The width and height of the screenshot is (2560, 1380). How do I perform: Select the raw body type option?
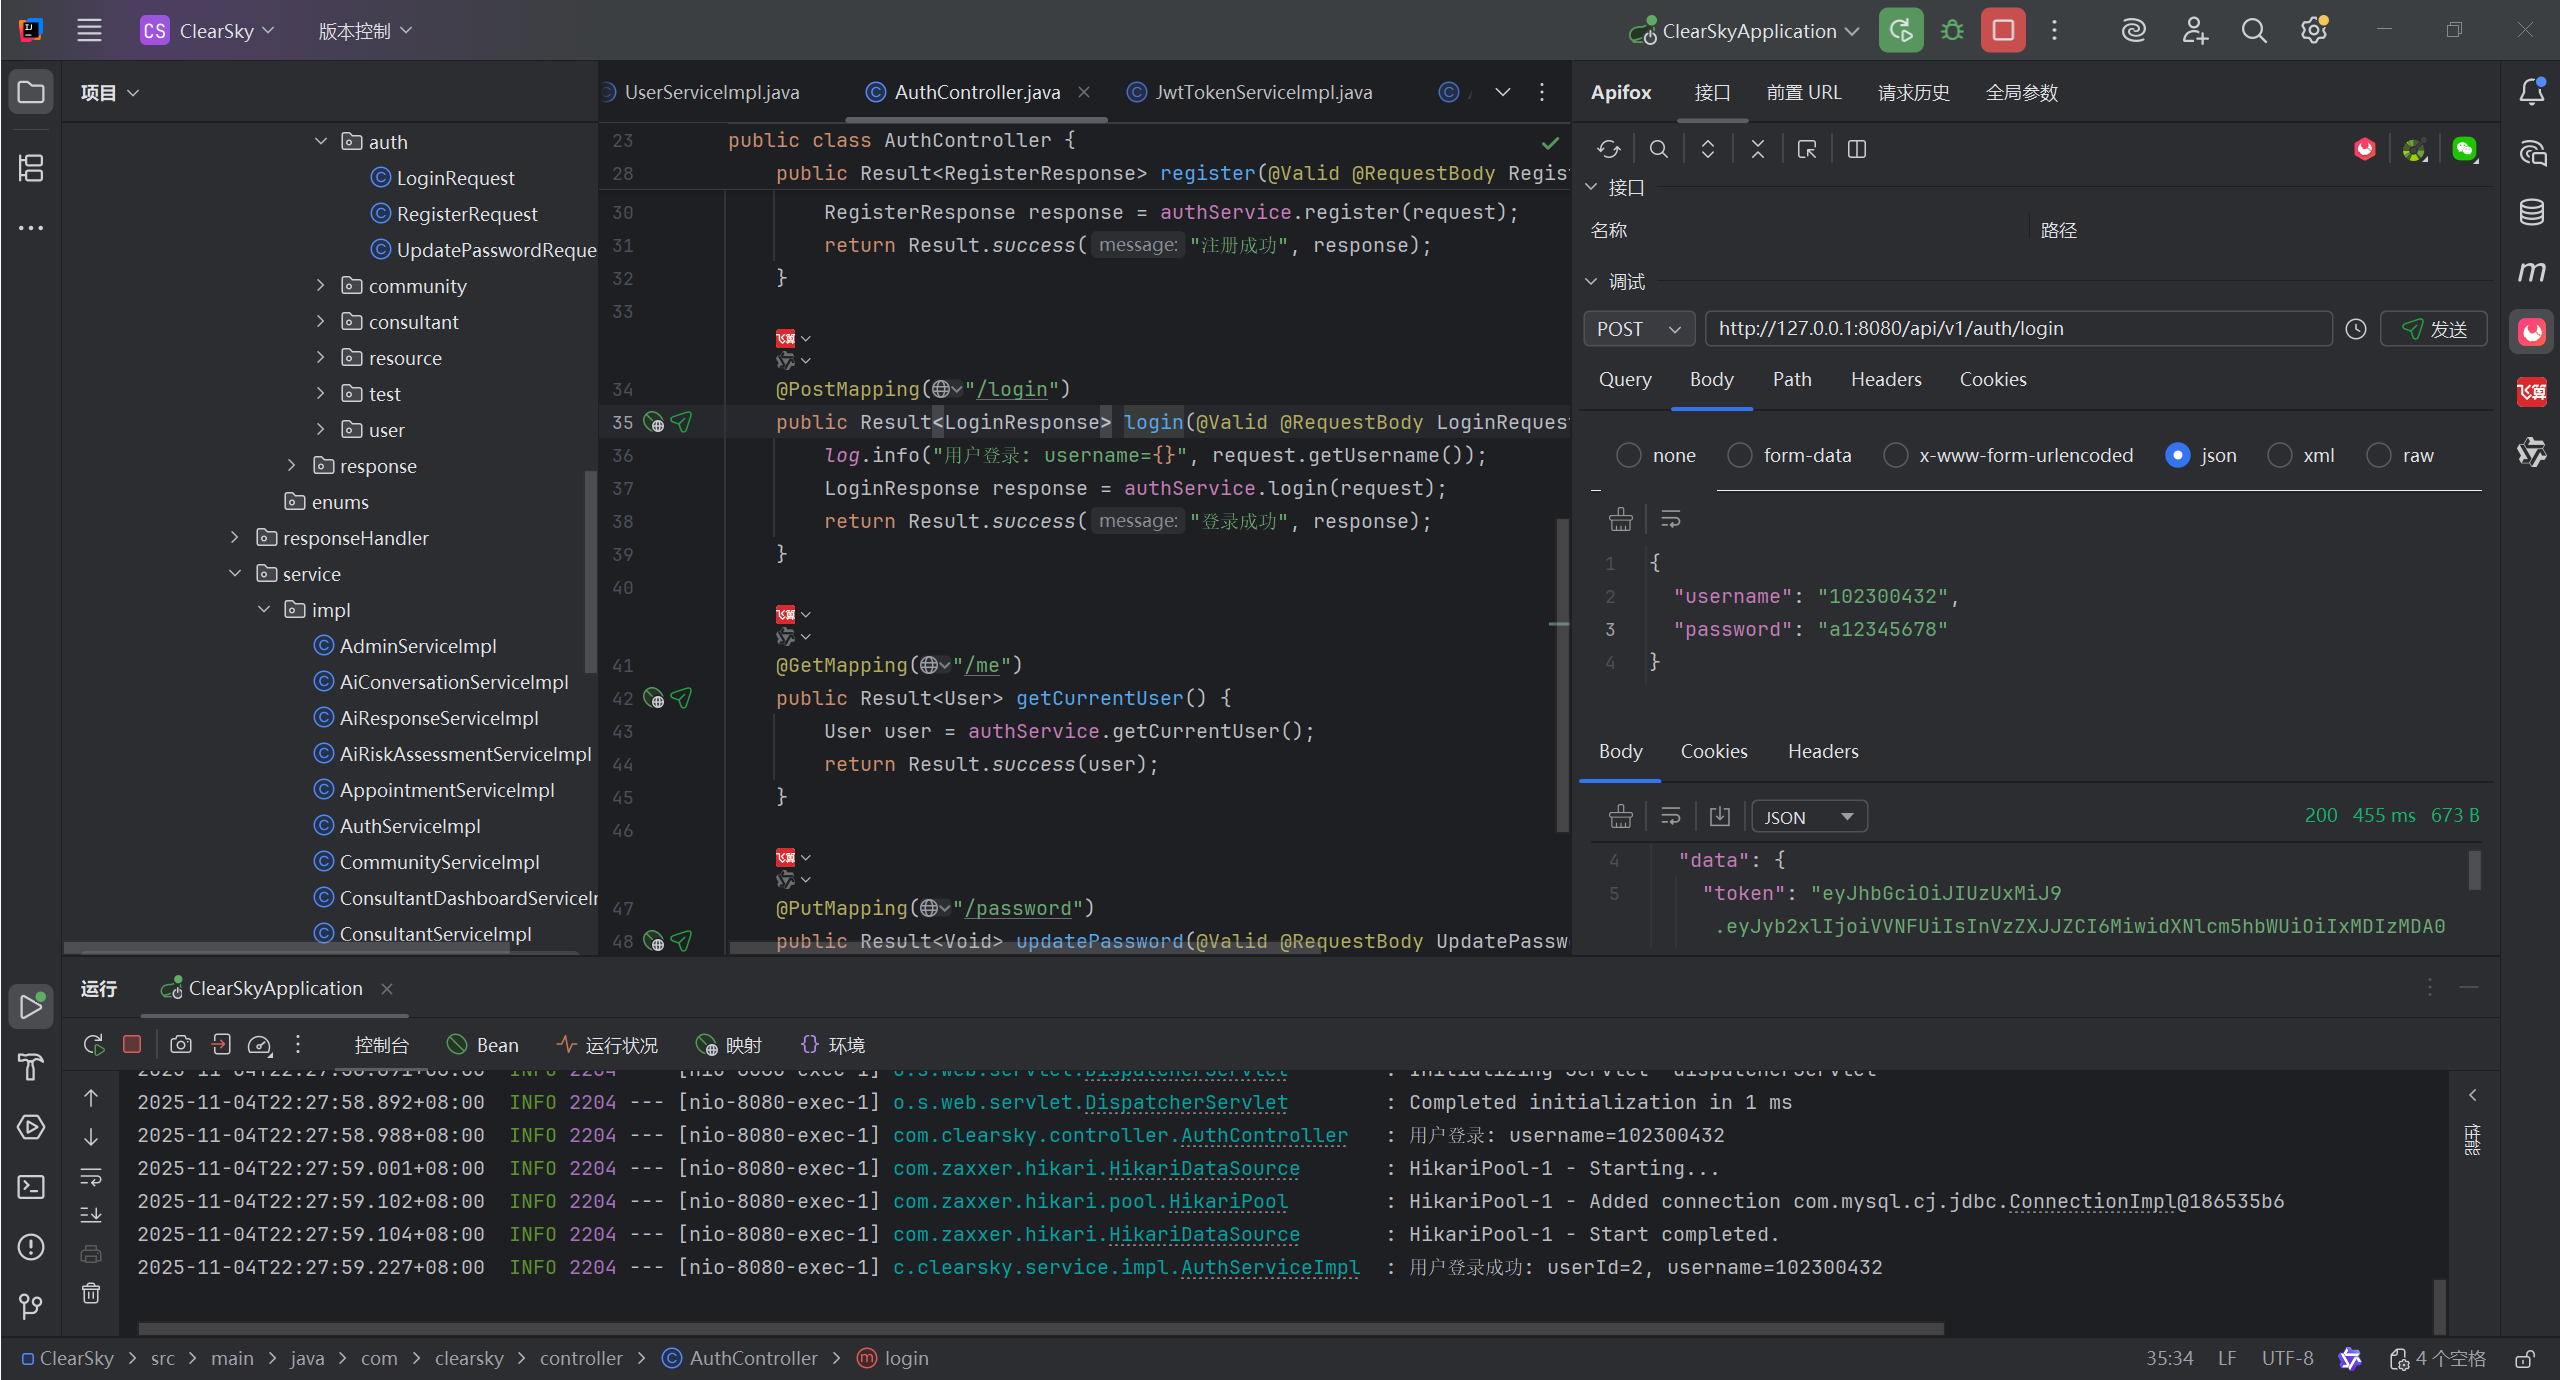tap(2379, 456)
